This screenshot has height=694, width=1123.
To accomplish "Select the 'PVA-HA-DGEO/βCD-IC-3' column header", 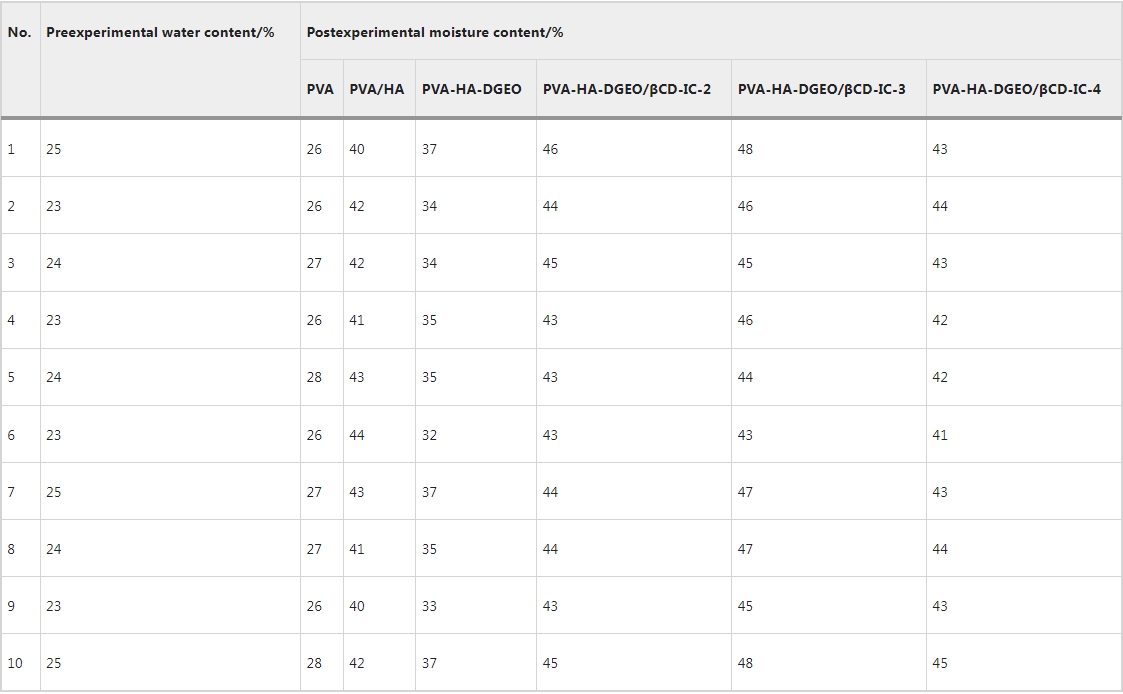I will (822, 89).
